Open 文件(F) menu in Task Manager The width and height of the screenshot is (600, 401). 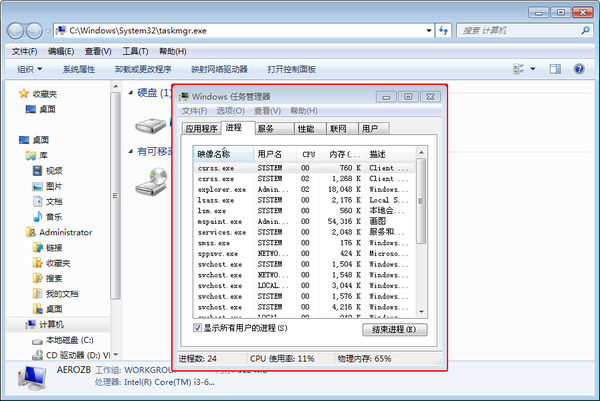194,111
